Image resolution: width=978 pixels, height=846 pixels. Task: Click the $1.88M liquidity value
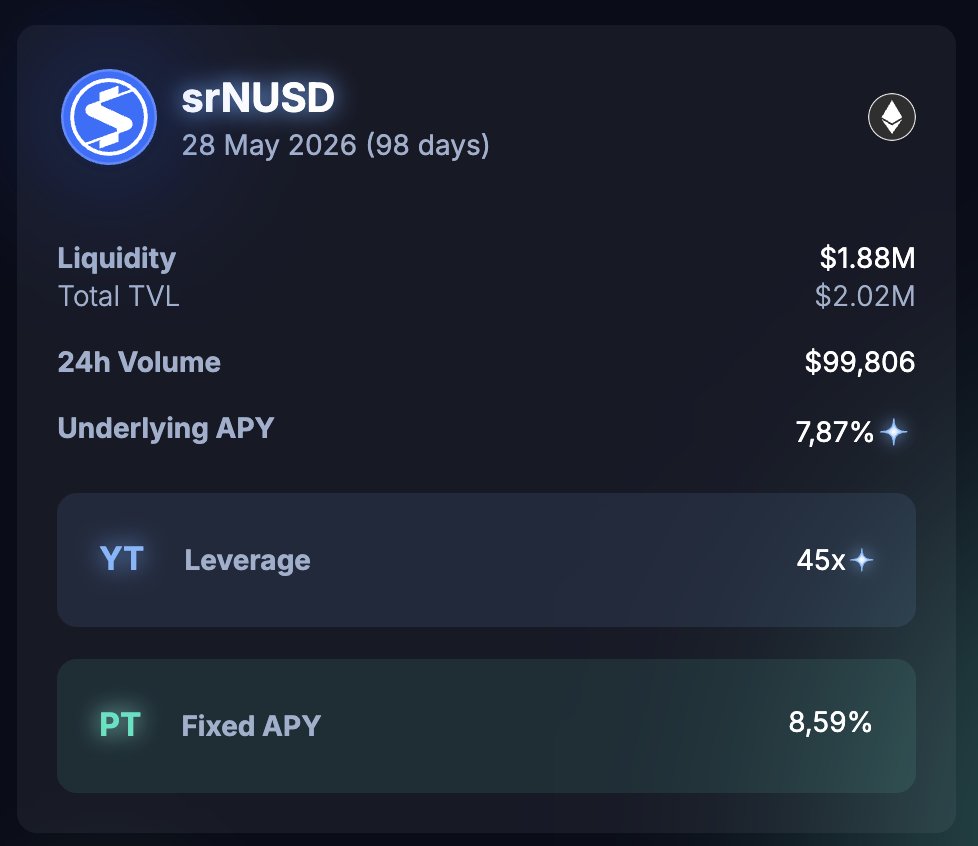[867, 258]
